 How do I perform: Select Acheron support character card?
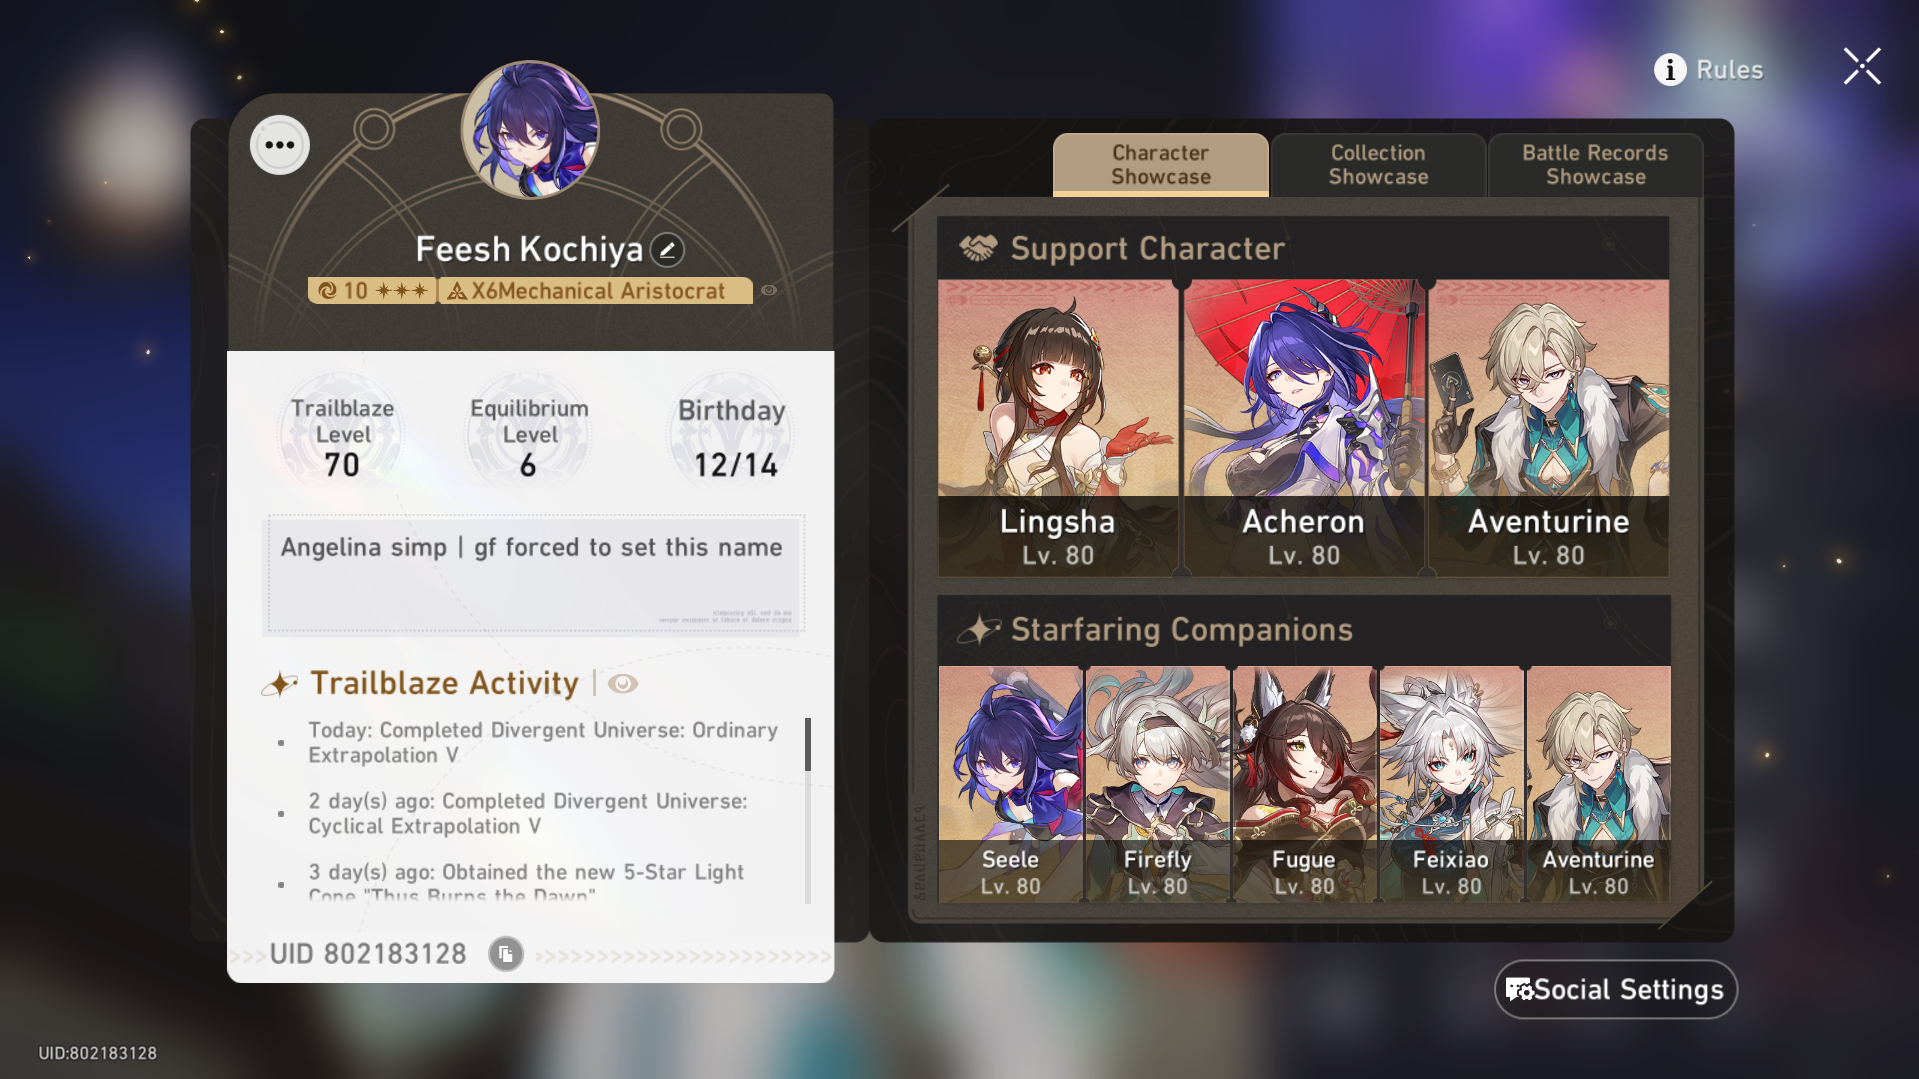[1303, 428]
